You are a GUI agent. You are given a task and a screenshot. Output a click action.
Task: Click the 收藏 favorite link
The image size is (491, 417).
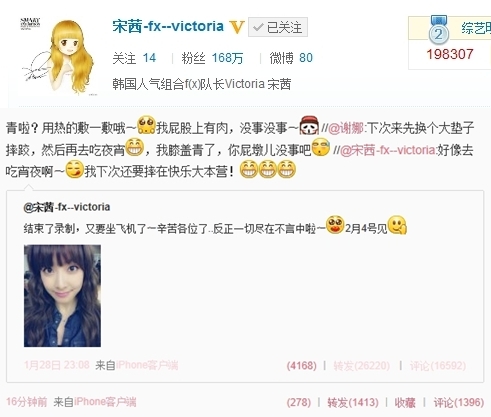[x=405, y=403]
